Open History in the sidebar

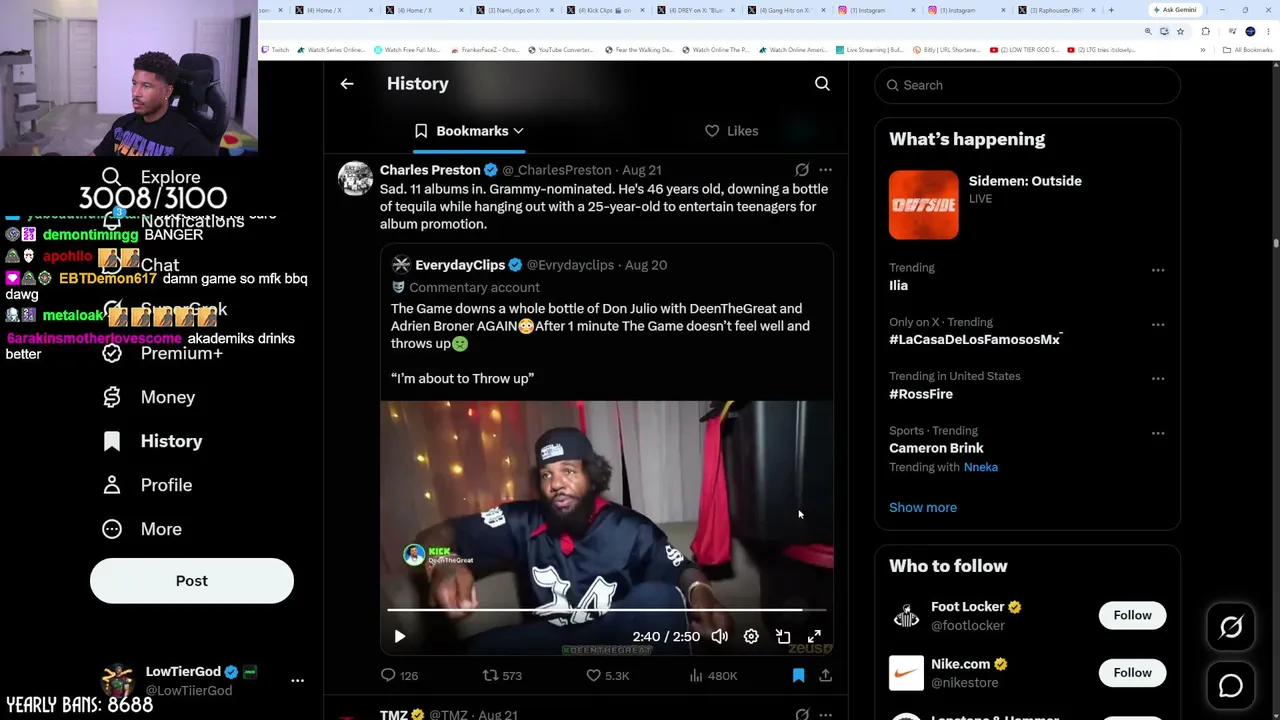coord(152,441)
